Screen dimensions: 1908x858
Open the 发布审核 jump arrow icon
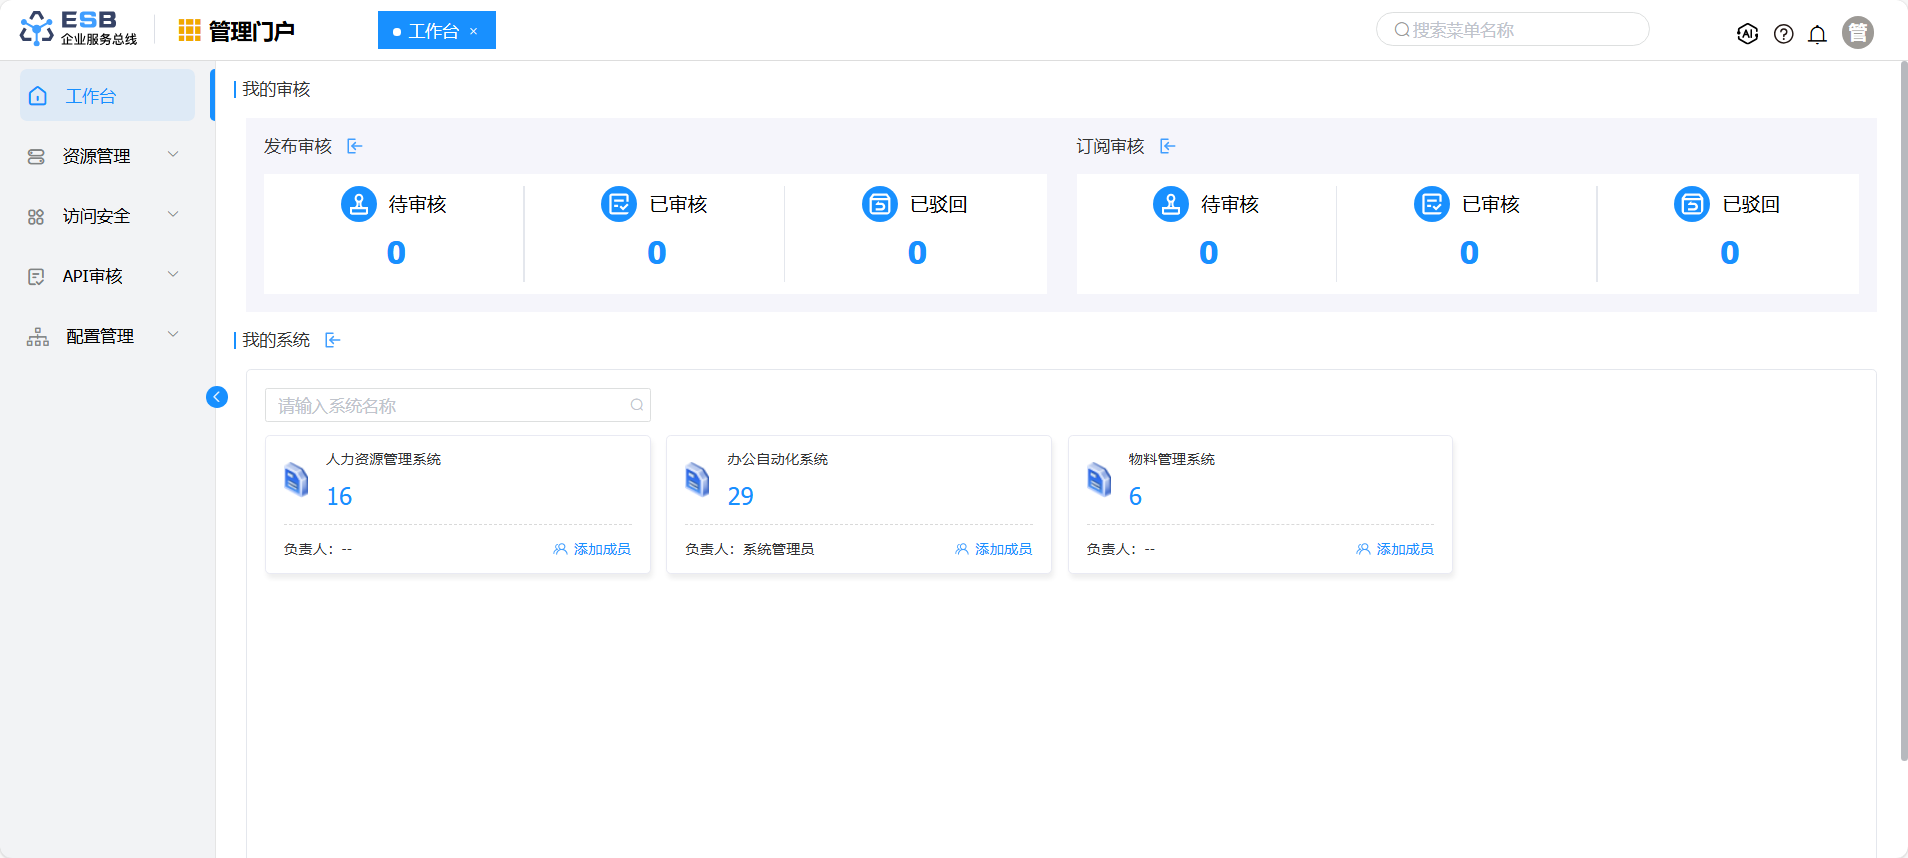(x=354, y=147)
